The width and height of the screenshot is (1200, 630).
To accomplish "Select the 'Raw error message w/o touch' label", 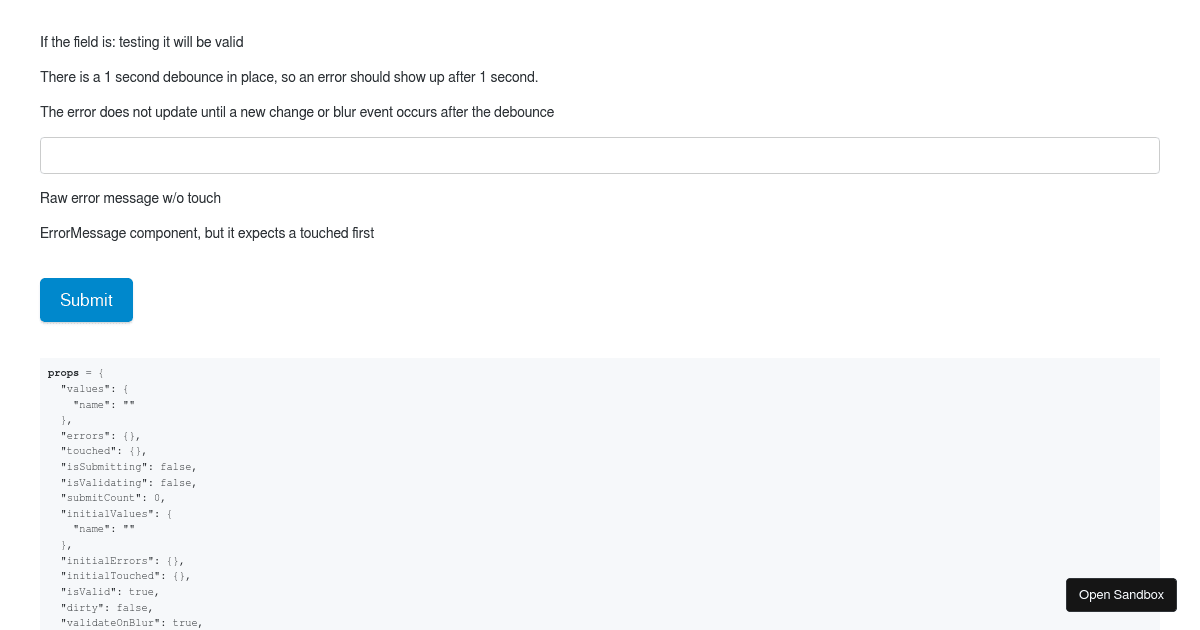I will coord(130,198).
